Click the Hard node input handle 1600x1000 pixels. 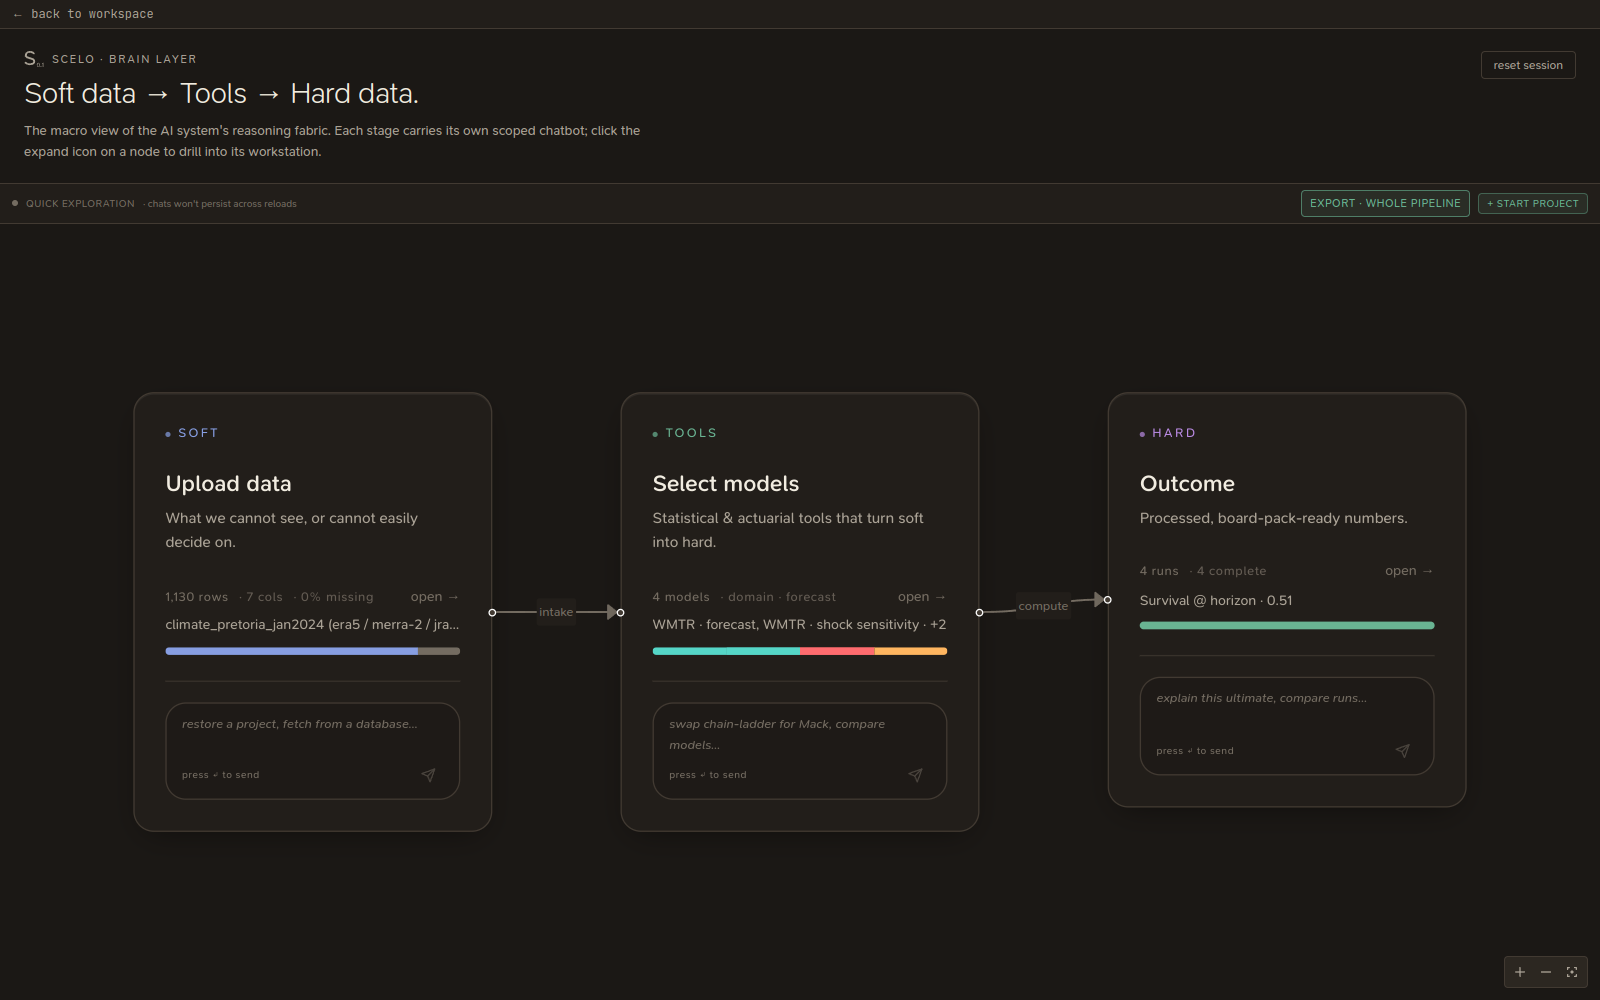(1108, 600)
